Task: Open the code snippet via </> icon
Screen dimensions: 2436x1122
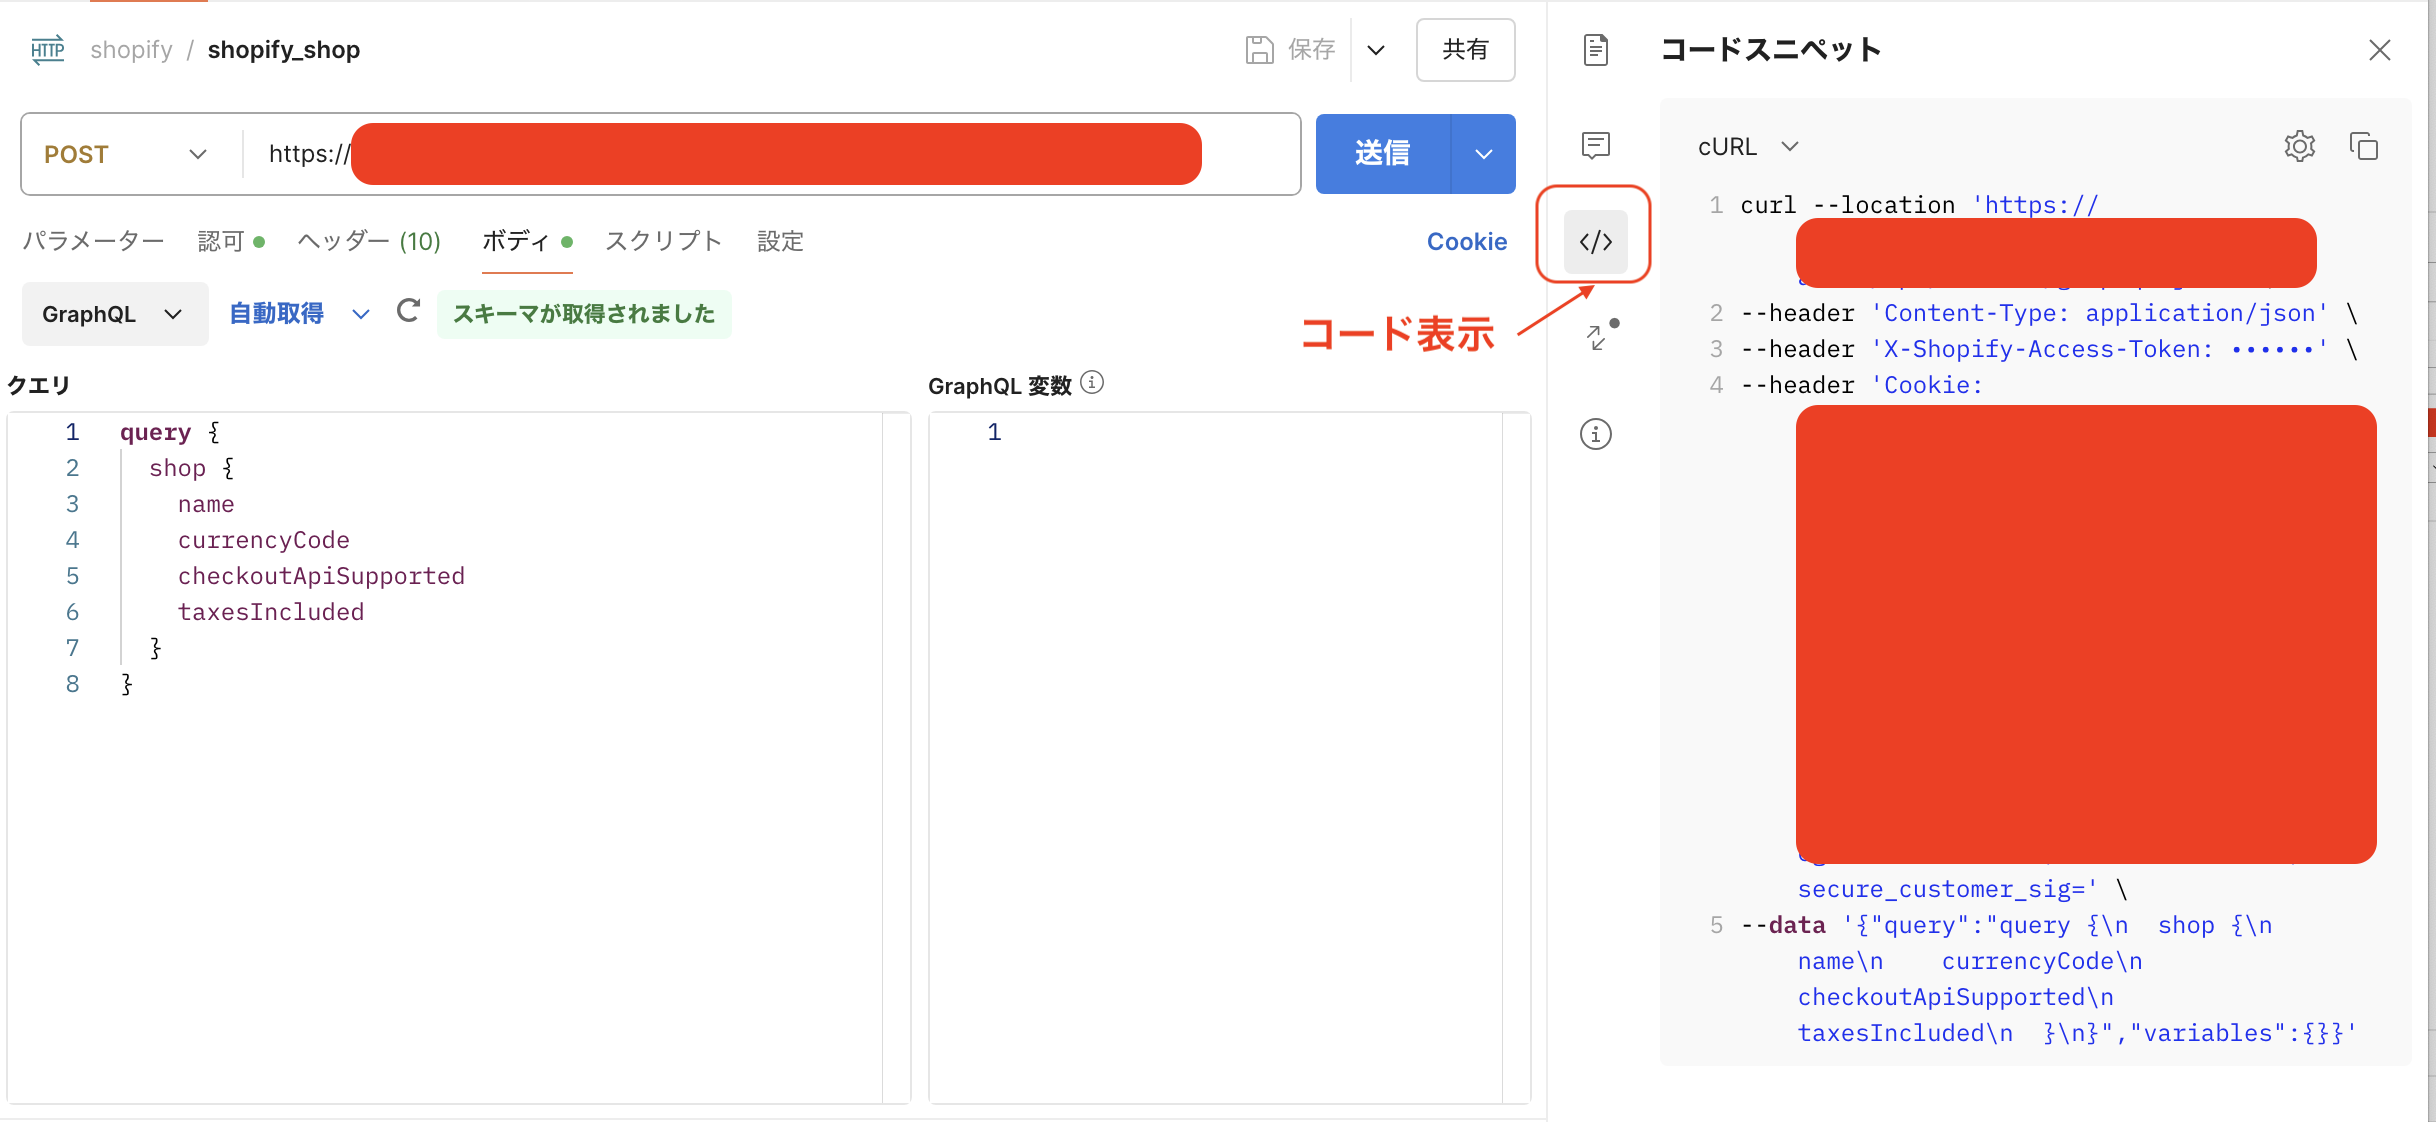Action: (1594, 240)
